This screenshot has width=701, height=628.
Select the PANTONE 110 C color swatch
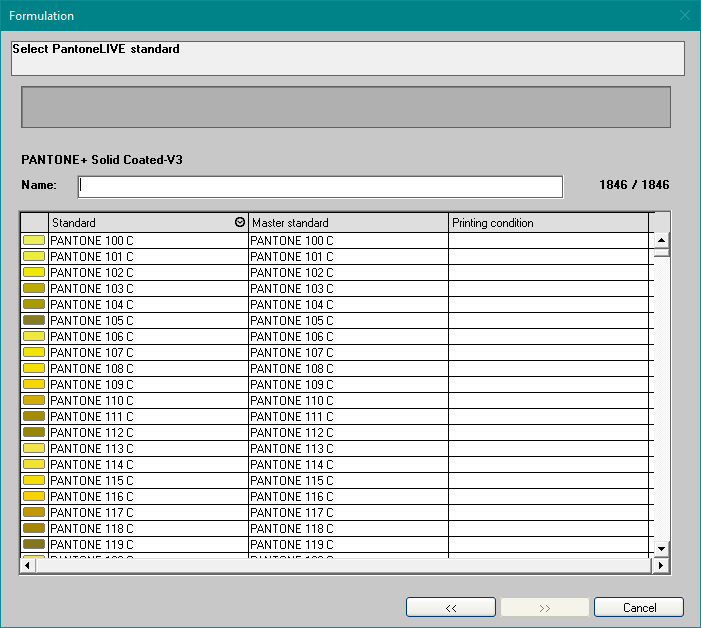click(x=34, y=400)
